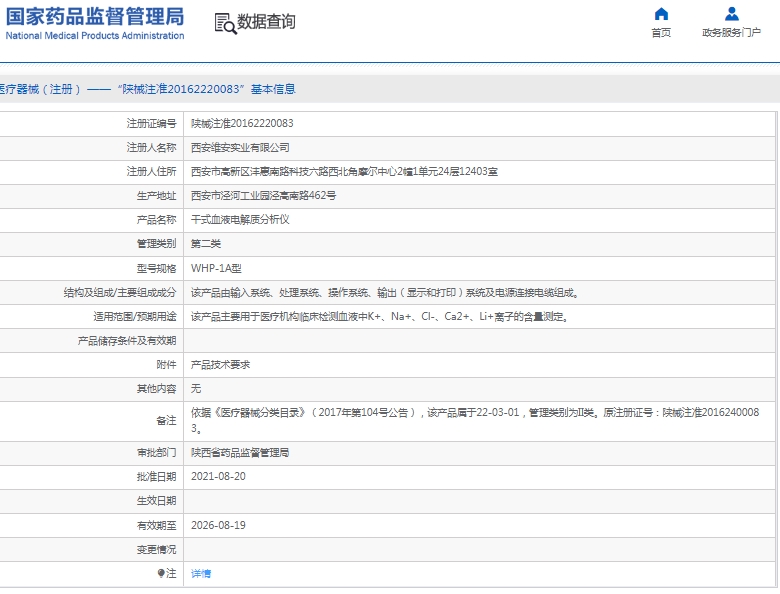The height and width of the screenshot is (594, 780).
Task: Click attachment value 产品技术要求
Action: (x=220, y=365)
